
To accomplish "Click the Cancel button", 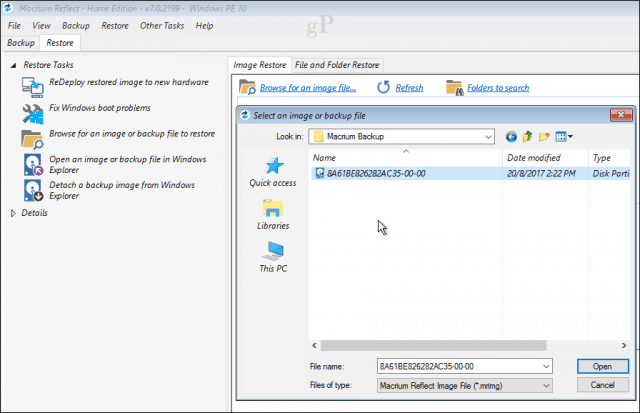I will click(x=603, y=385).
